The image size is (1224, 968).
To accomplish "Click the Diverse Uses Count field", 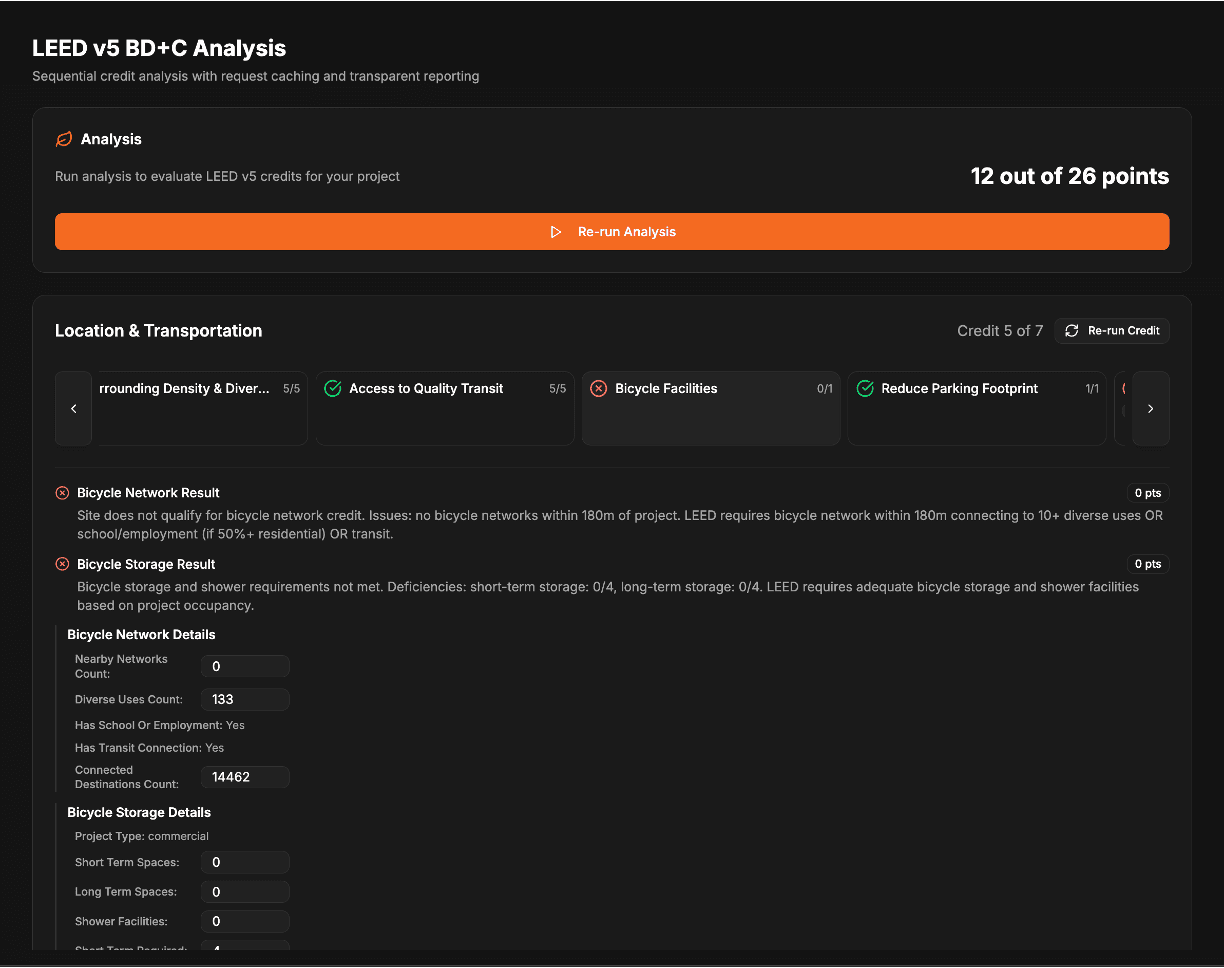I will coord(245,700).
